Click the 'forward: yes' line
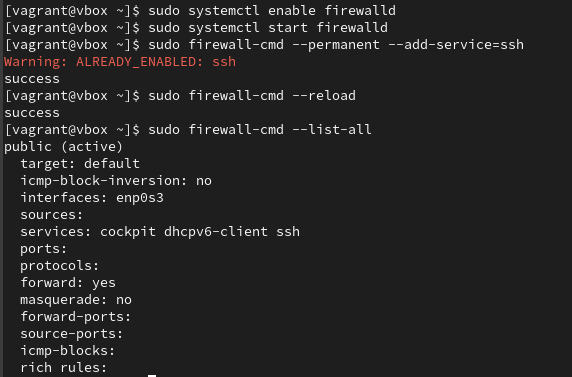This screenshot has height=377, width=572. pyautogui.click(x=68, y=283)
